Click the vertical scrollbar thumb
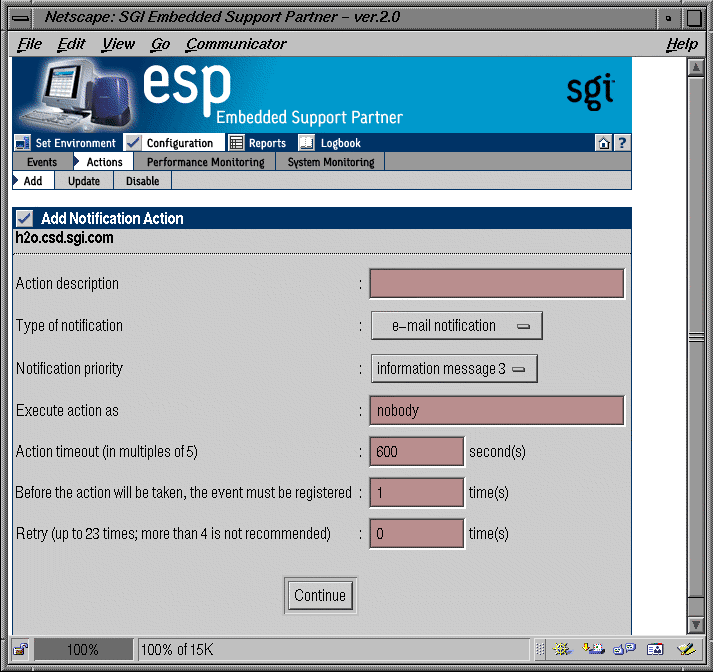713x672 pixels. (x=696, y=336)
